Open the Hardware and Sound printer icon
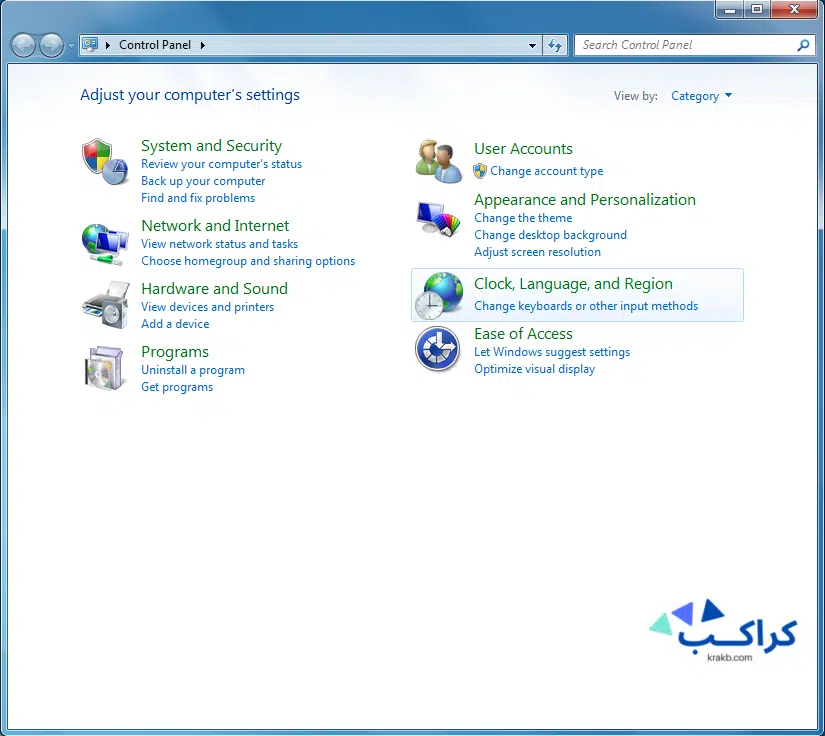The image size is (825, 736). (x=106, y=305)
